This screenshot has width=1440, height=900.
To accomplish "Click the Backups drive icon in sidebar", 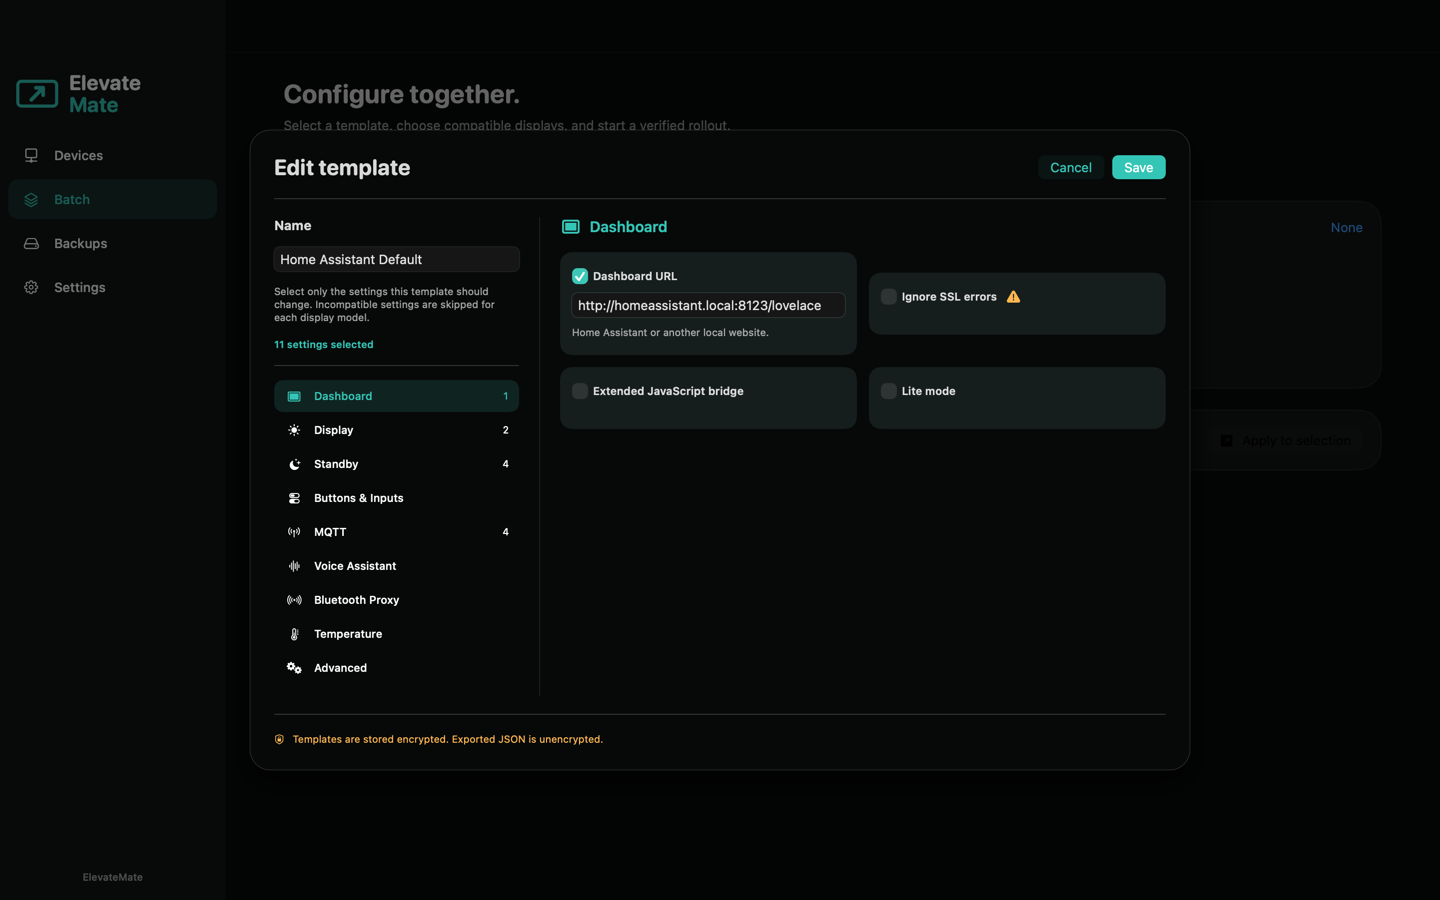I will (31, 243).
